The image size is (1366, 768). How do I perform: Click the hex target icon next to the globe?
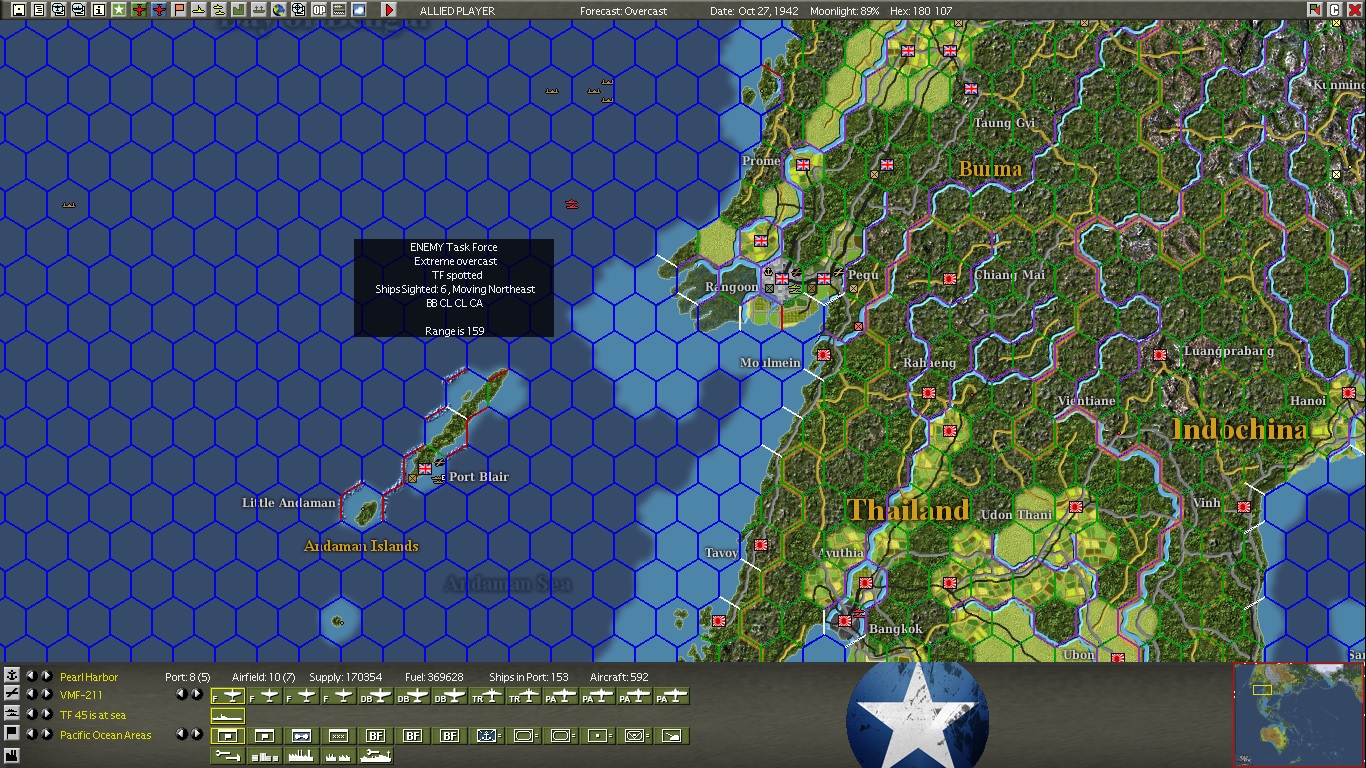pyautogui.click(x=299, y=9)
